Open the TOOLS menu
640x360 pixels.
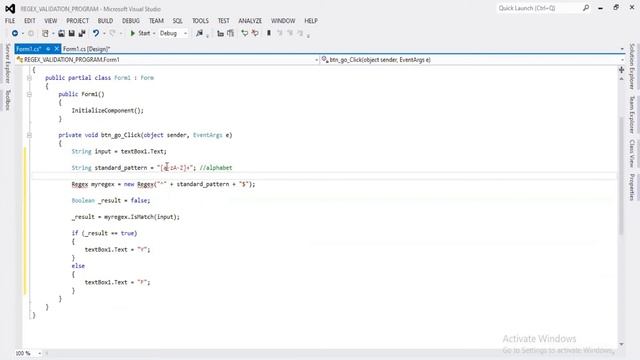click(x=200, y=20)
